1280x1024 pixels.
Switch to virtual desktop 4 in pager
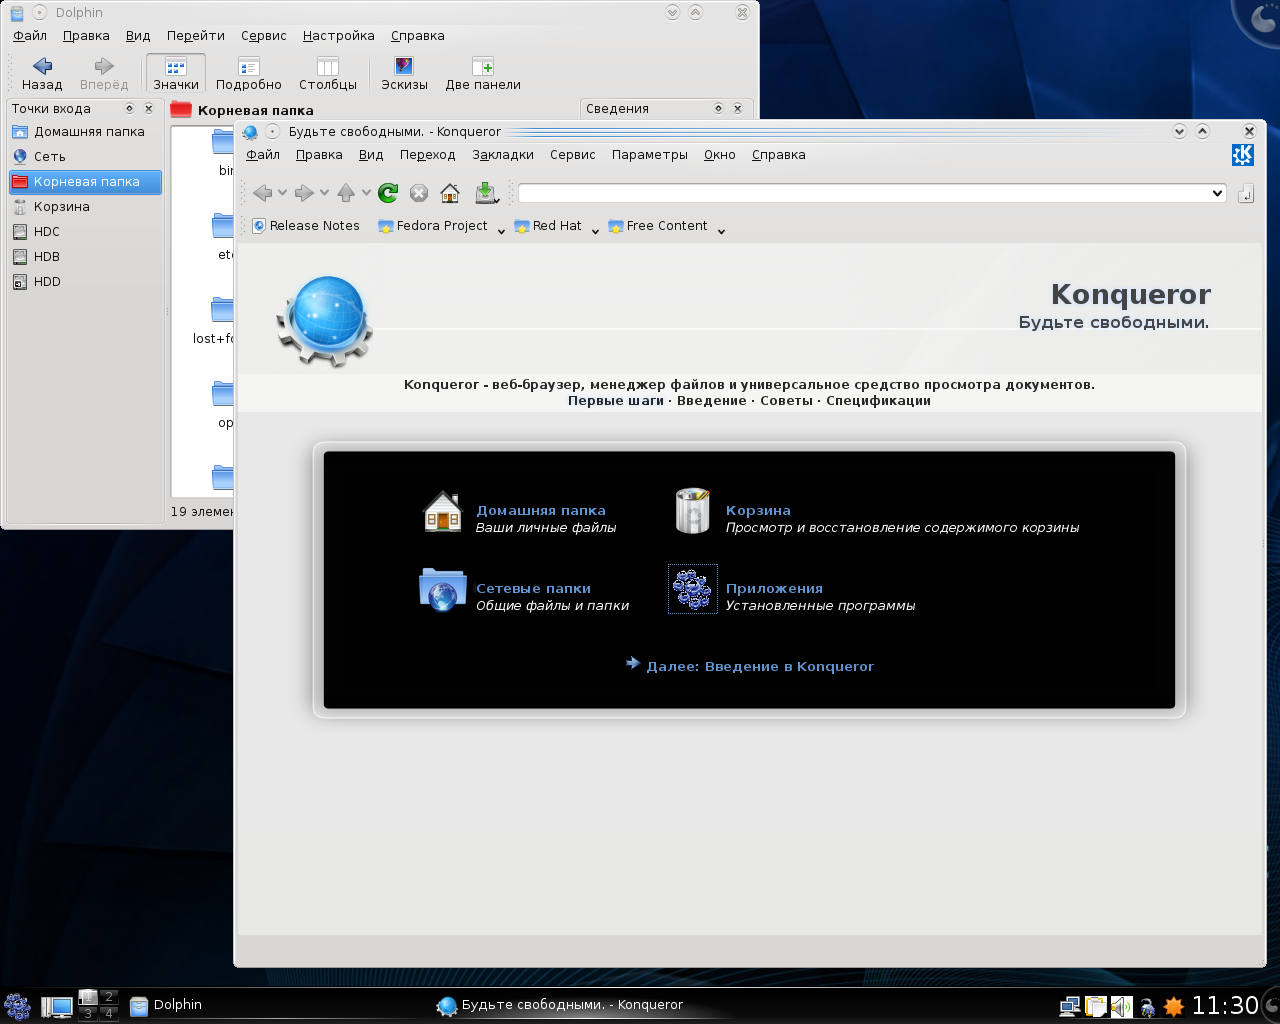pos(108,1013)
